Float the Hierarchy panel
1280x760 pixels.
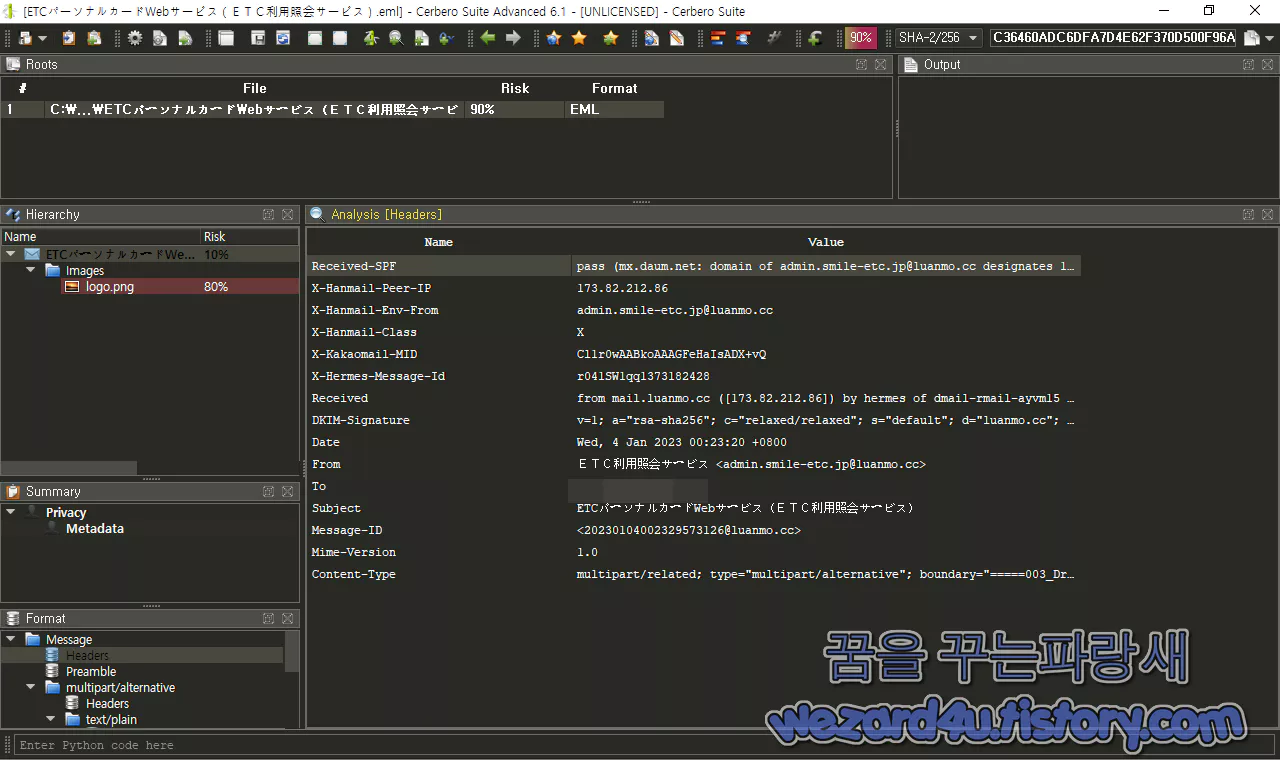268,214
